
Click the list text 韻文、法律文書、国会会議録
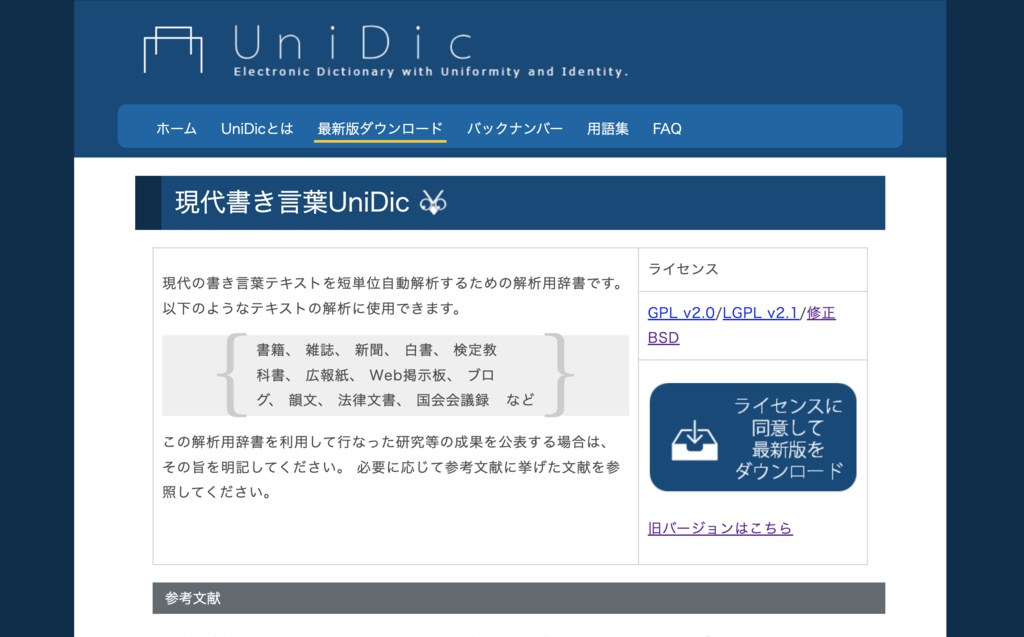pos(389,400)
